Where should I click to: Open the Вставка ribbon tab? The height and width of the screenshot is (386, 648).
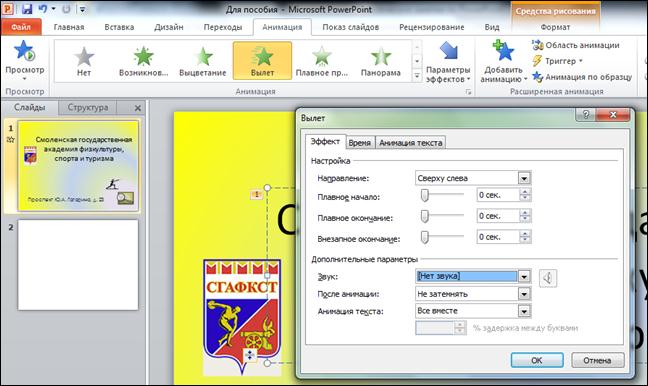tap(119, 27)
